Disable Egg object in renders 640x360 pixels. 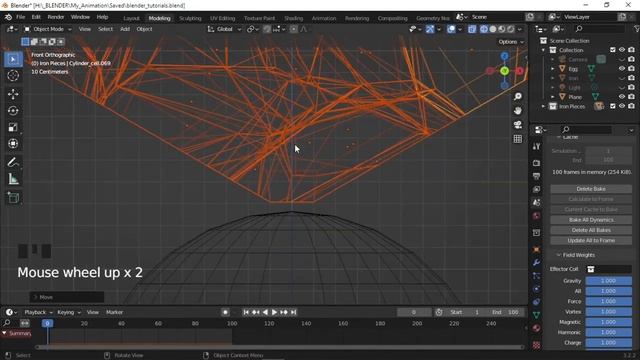631,69
